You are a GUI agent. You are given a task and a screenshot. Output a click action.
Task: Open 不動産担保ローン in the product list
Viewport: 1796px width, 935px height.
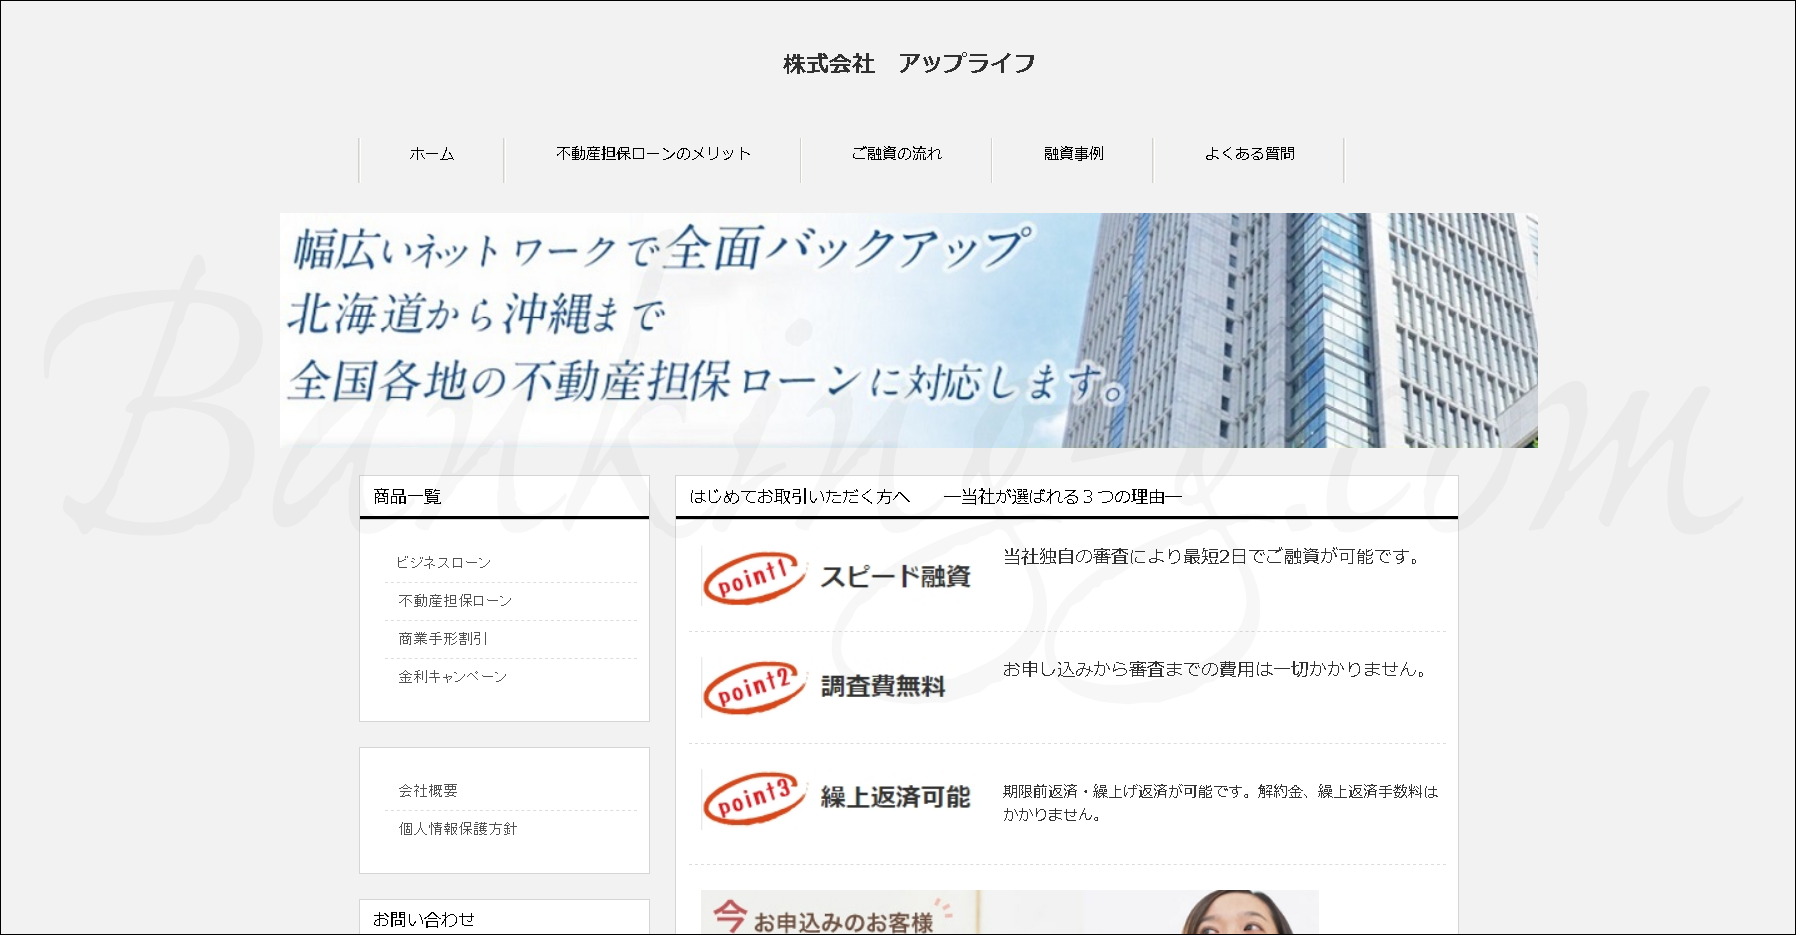[x=455, y=601]
